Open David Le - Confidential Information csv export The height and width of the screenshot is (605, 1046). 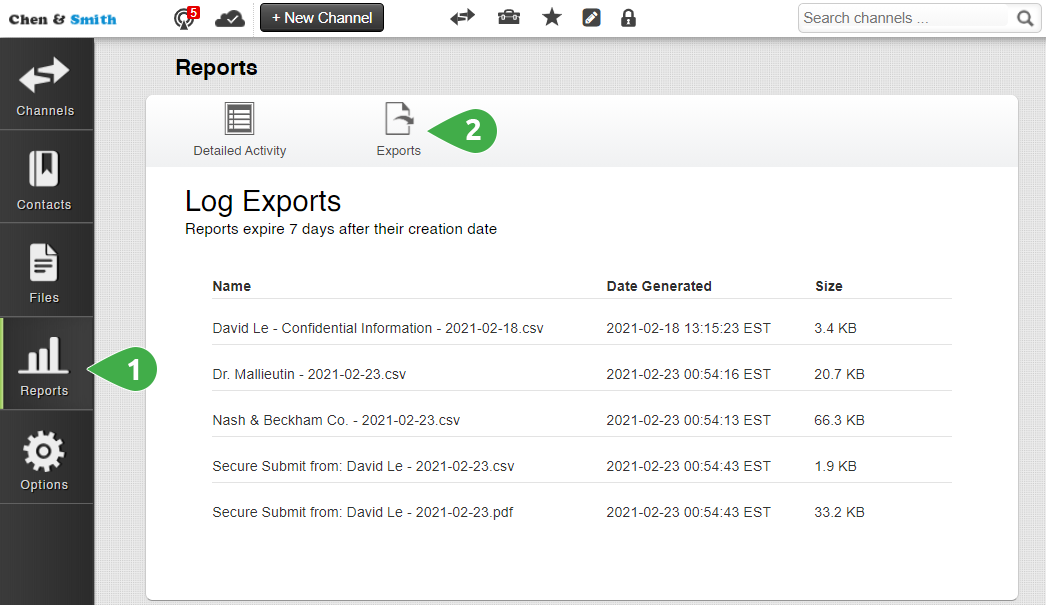(x=378, y=328)
